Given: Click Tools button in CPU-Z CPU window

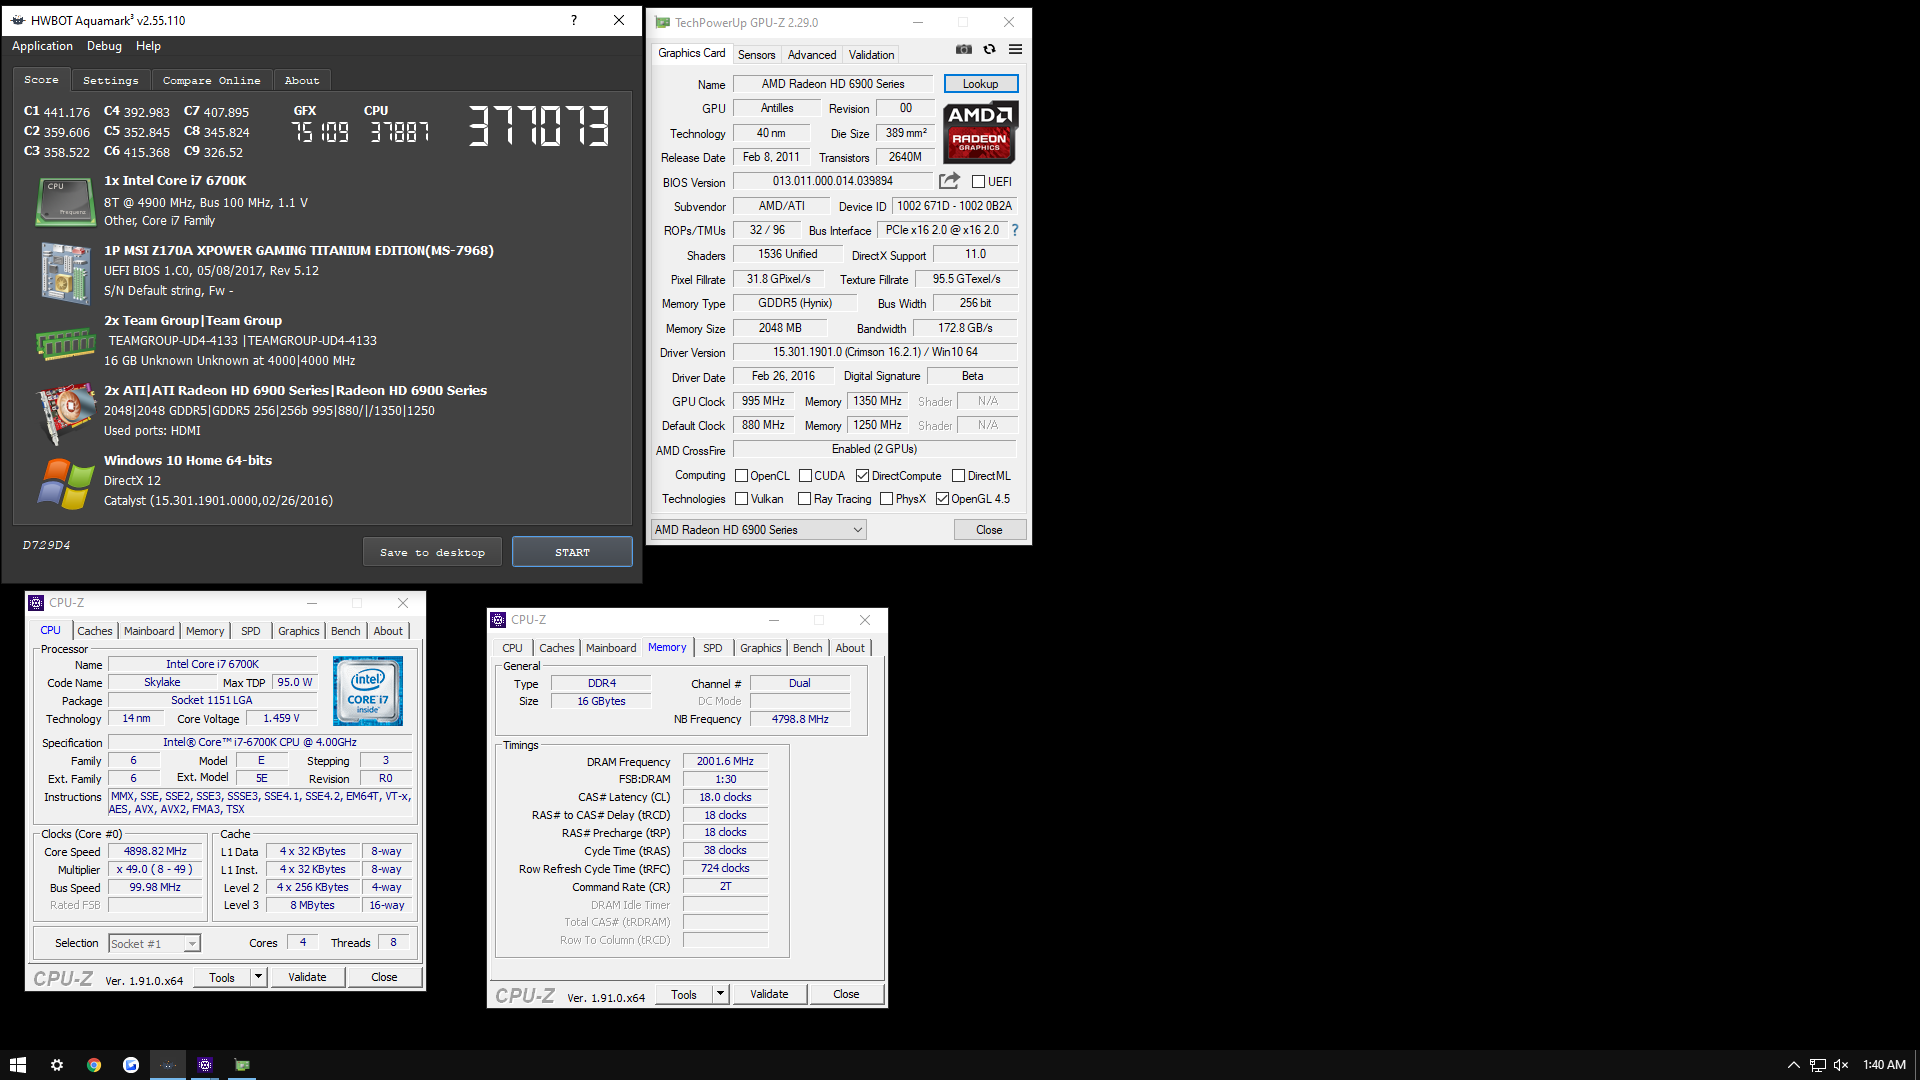Looking at the screenshot, I should tap(222, 977).
